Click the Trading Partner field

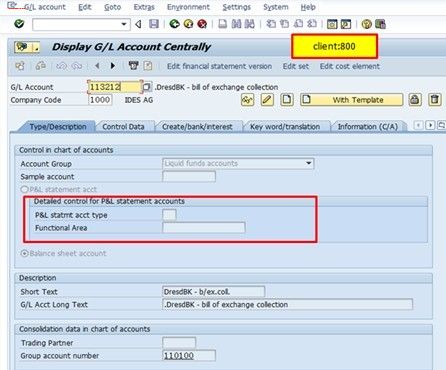coord(179,342)
